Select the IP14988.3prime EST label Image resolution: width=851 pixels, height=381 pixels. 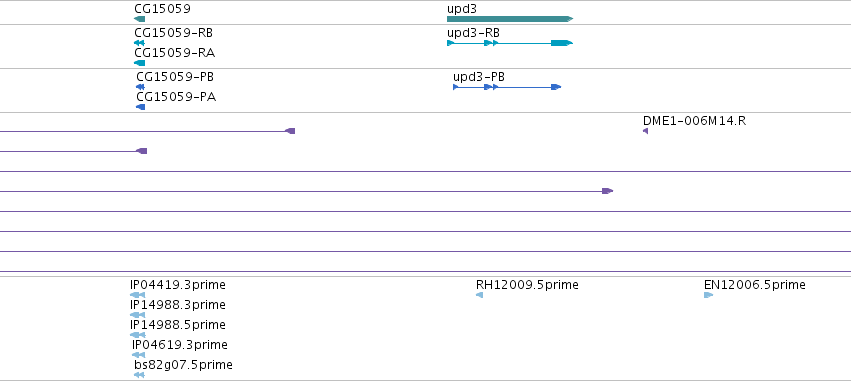[x=178, y=304]
